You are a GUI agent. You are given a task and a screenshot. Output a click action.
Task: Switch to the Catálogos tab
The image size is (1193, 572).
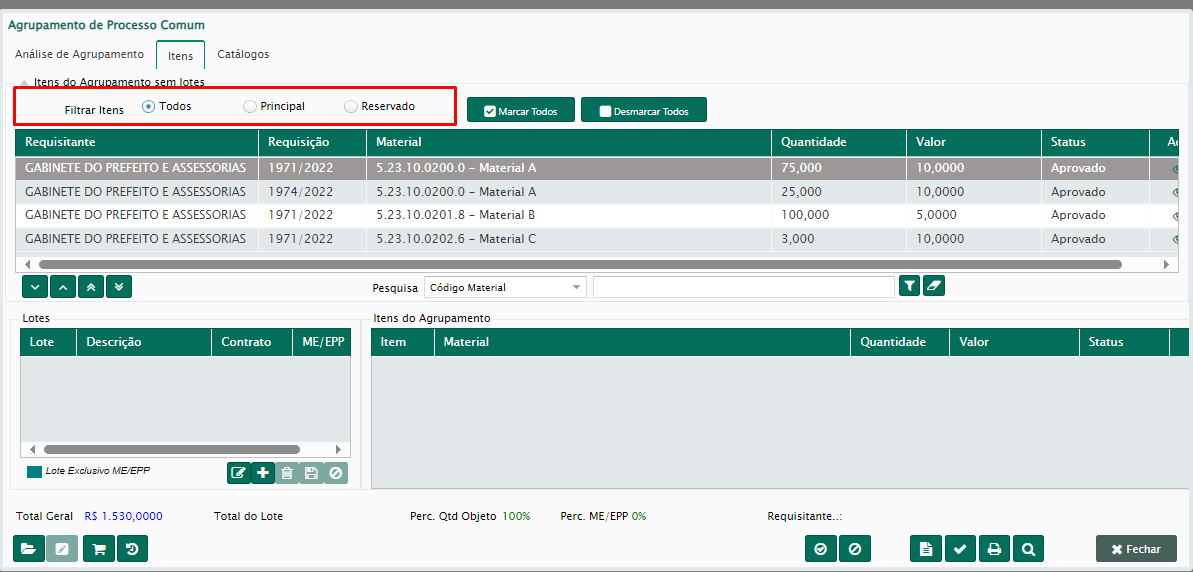(243, 54)
